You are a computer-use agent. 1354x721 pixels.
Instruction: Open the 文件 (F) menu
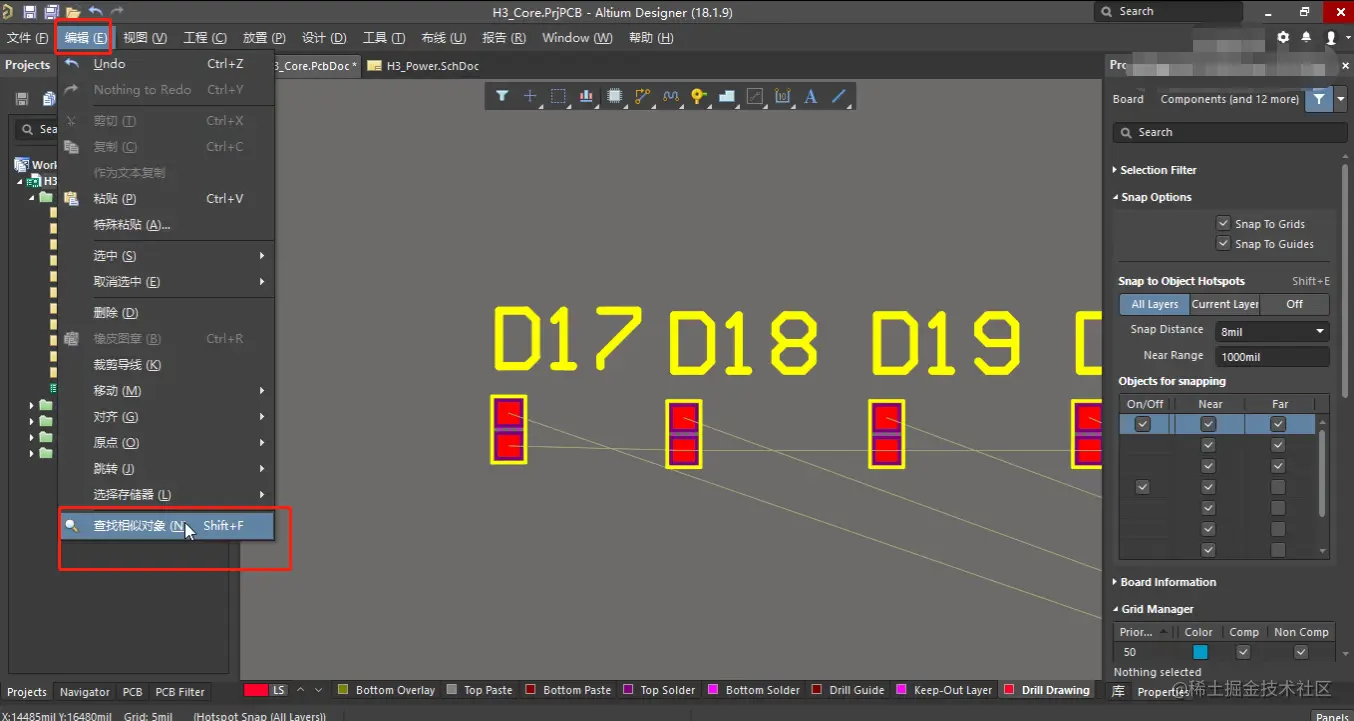point(27,38)
